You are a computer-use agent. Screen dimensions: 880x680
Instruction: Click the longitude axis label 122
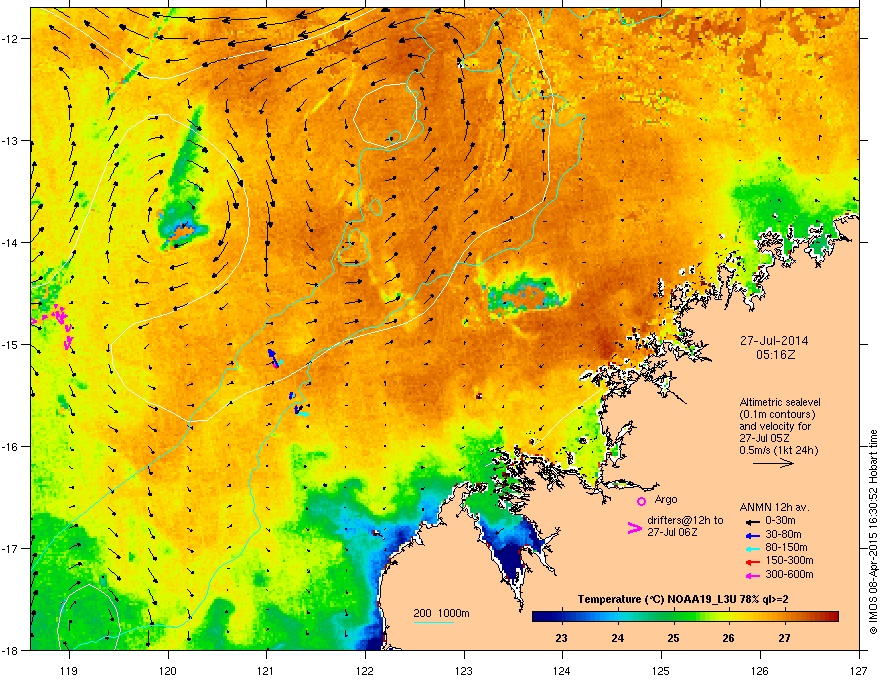[x=365, y=670]
